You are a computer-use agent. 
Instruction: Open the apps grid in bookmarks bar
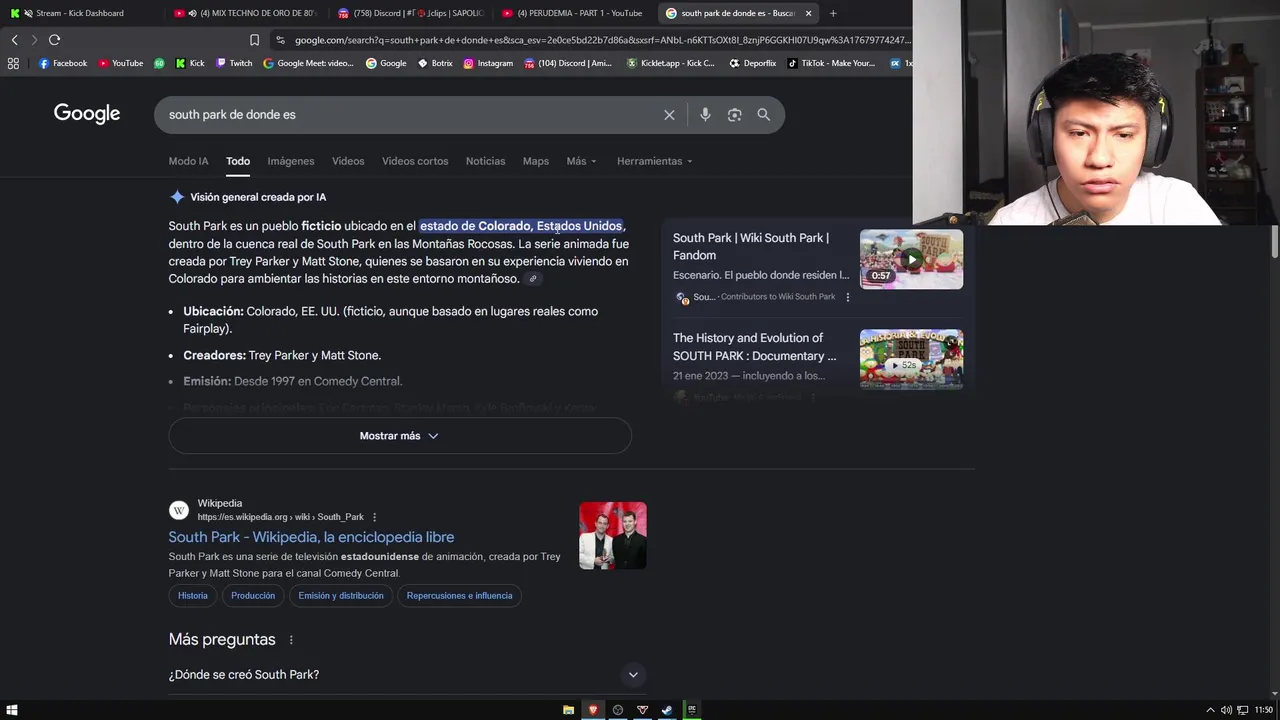pos(13,63)
